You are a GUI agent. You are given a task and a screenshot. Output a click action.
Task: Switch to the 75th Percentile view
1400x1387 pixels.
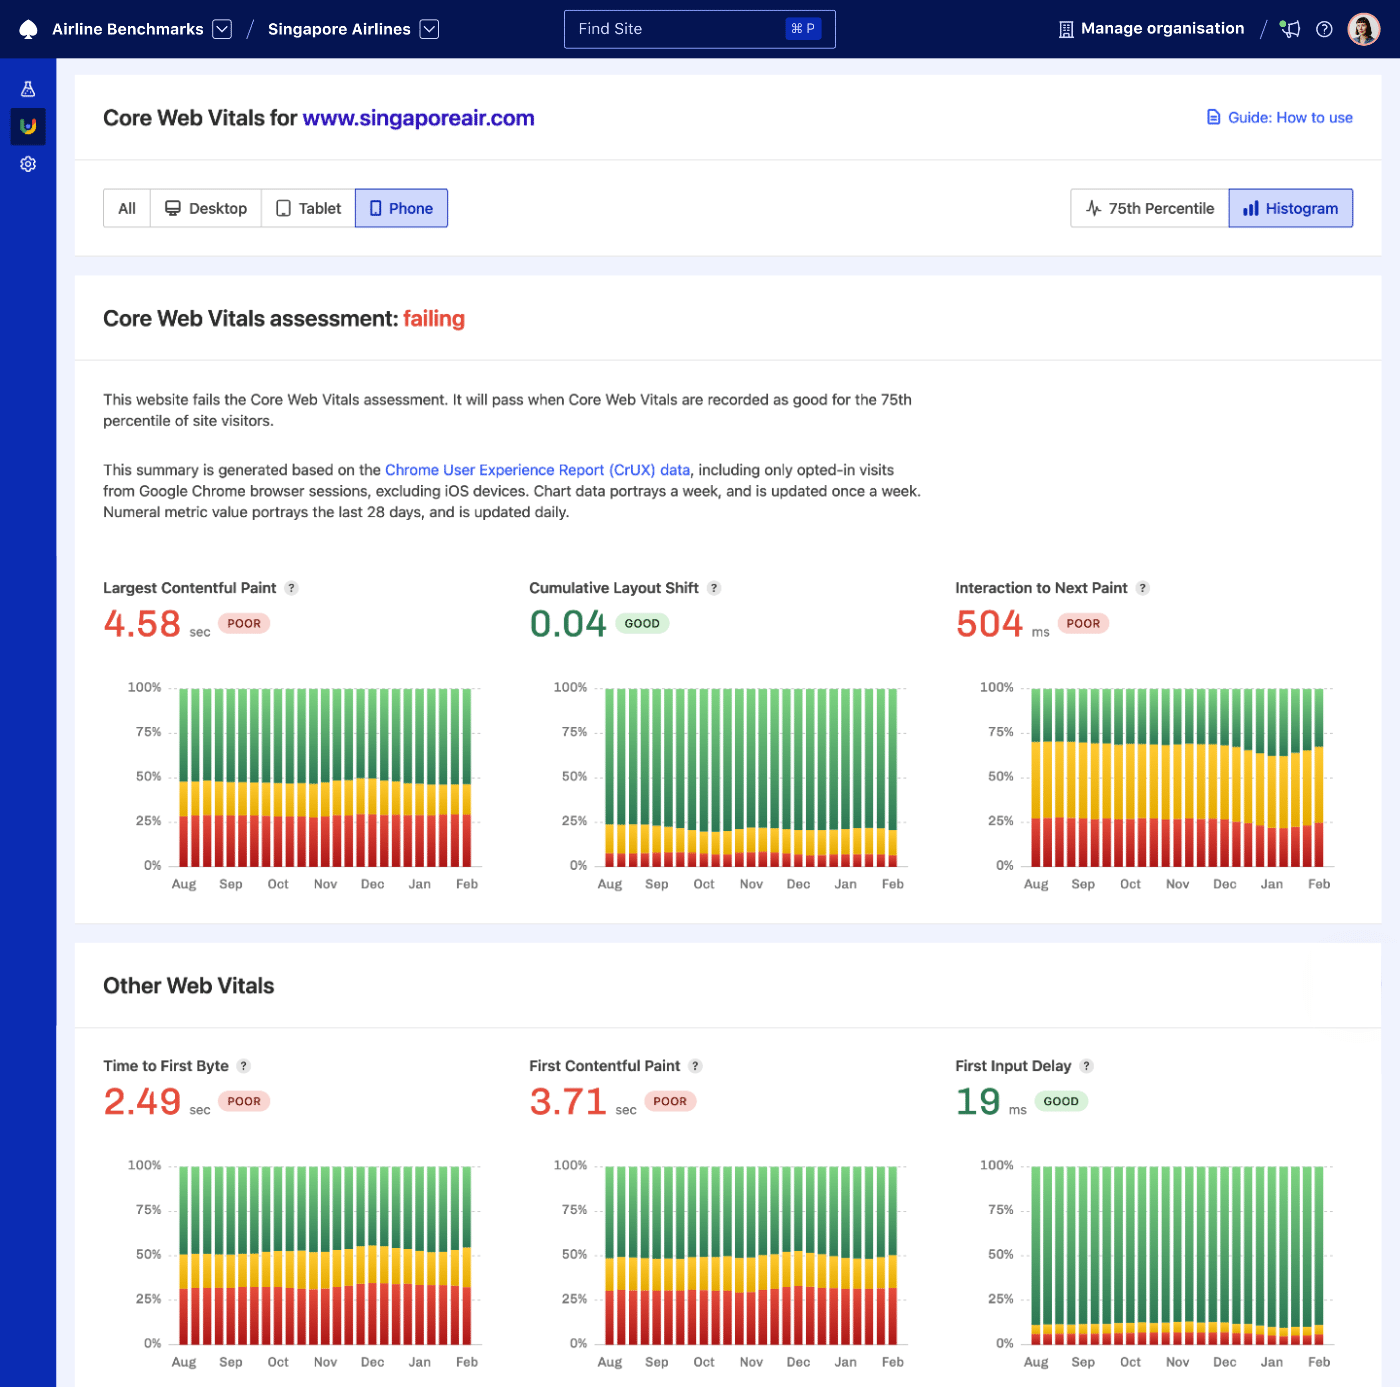pyautogui.click(x=1149, y=208)
